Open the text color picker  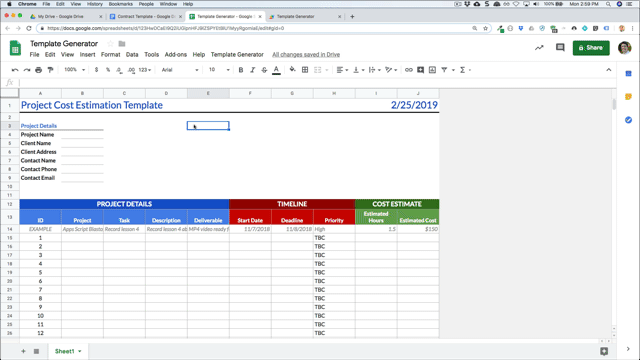click(x=276, y=70)
